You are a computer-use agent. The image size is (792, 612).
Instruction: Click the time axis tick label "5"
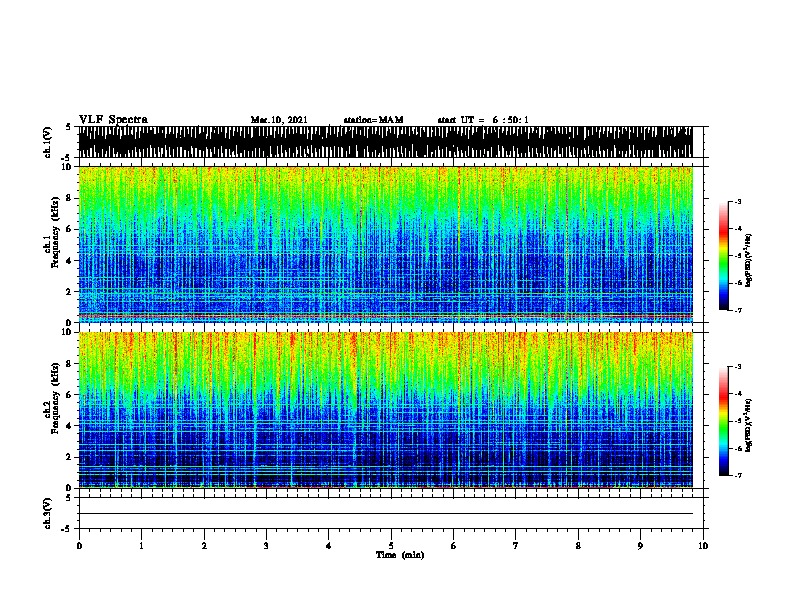pyautogui.click(x=391, y=546)
